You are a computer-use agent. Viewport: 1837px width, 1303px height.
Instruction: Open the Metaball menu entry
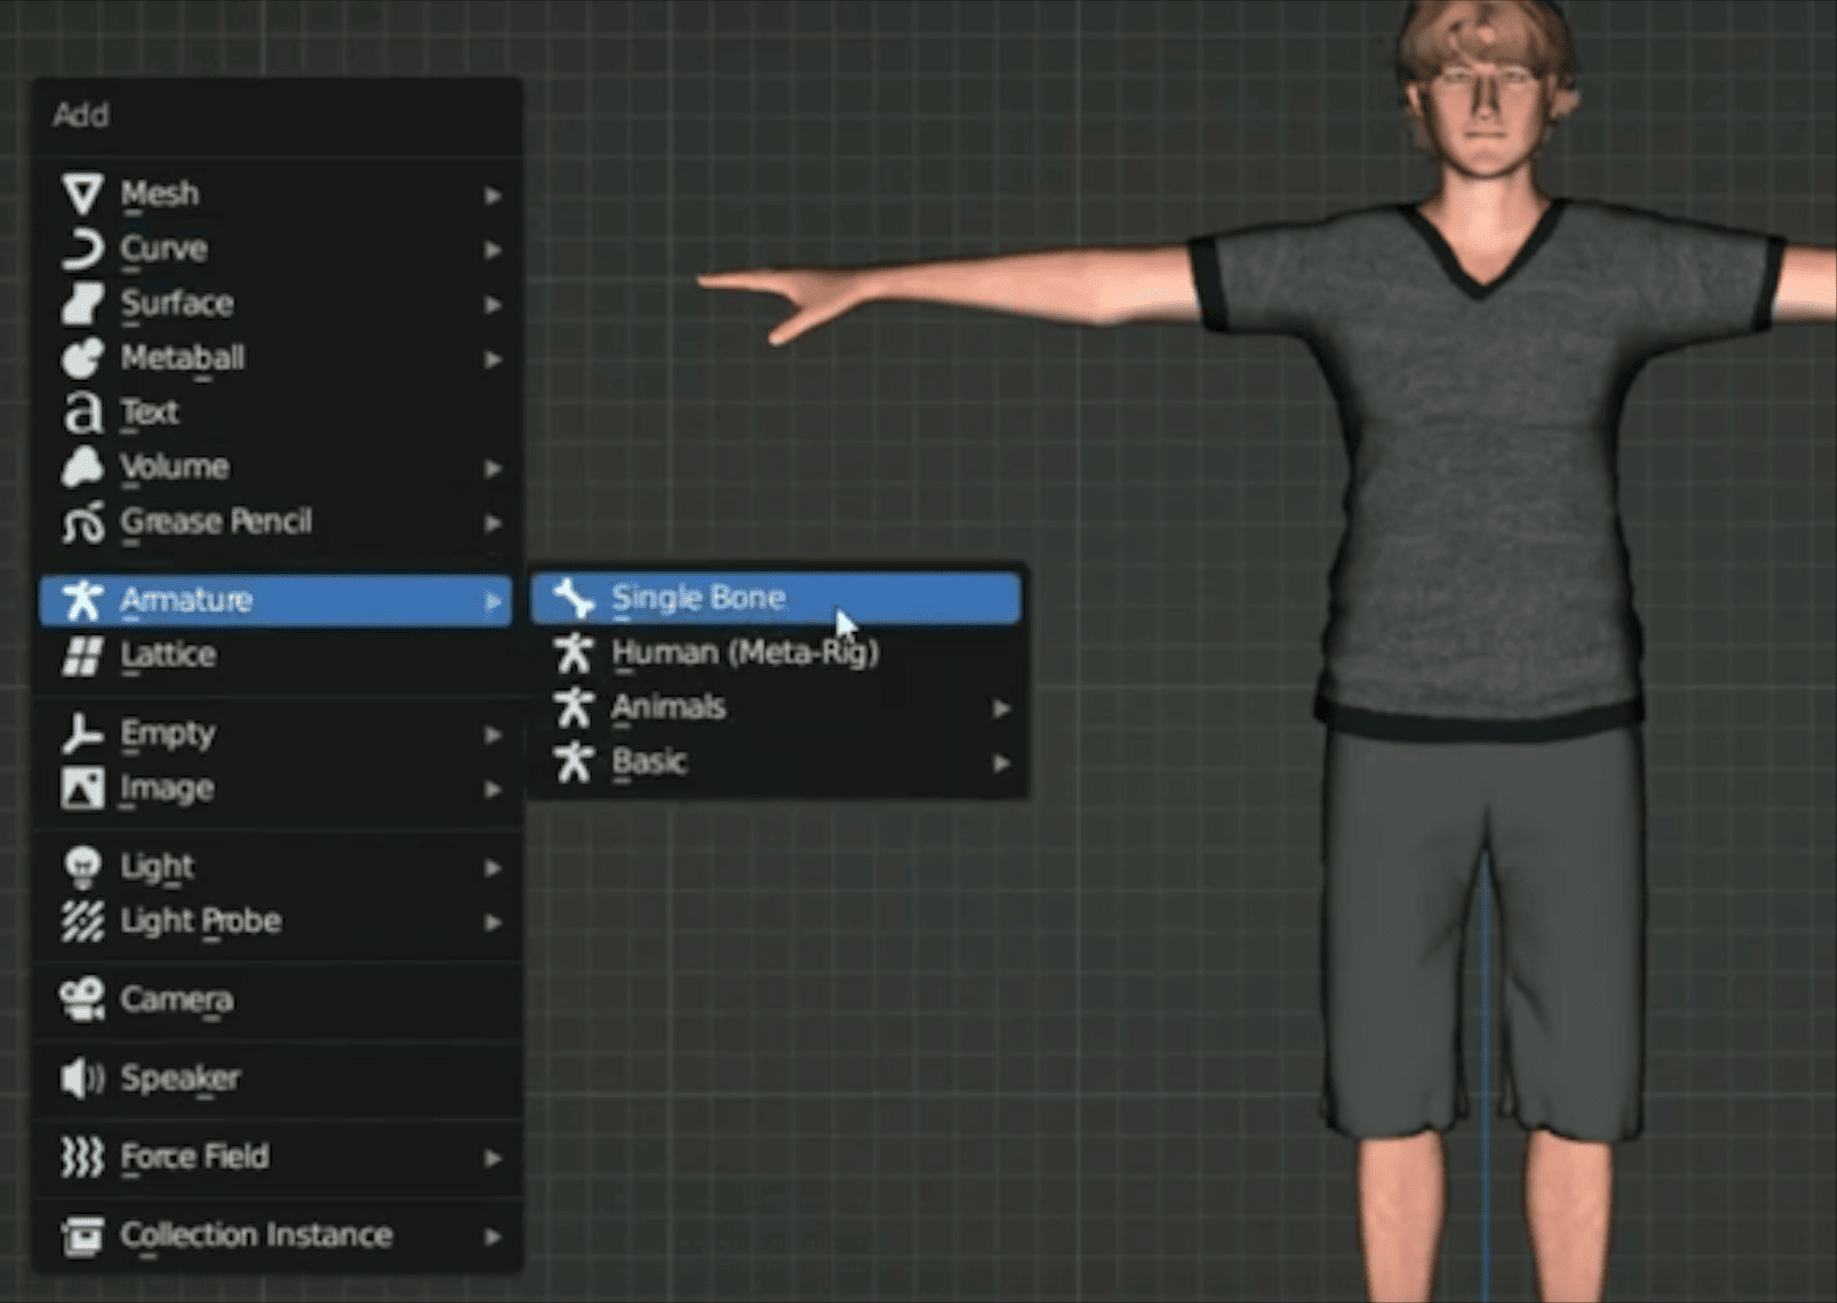276,357
